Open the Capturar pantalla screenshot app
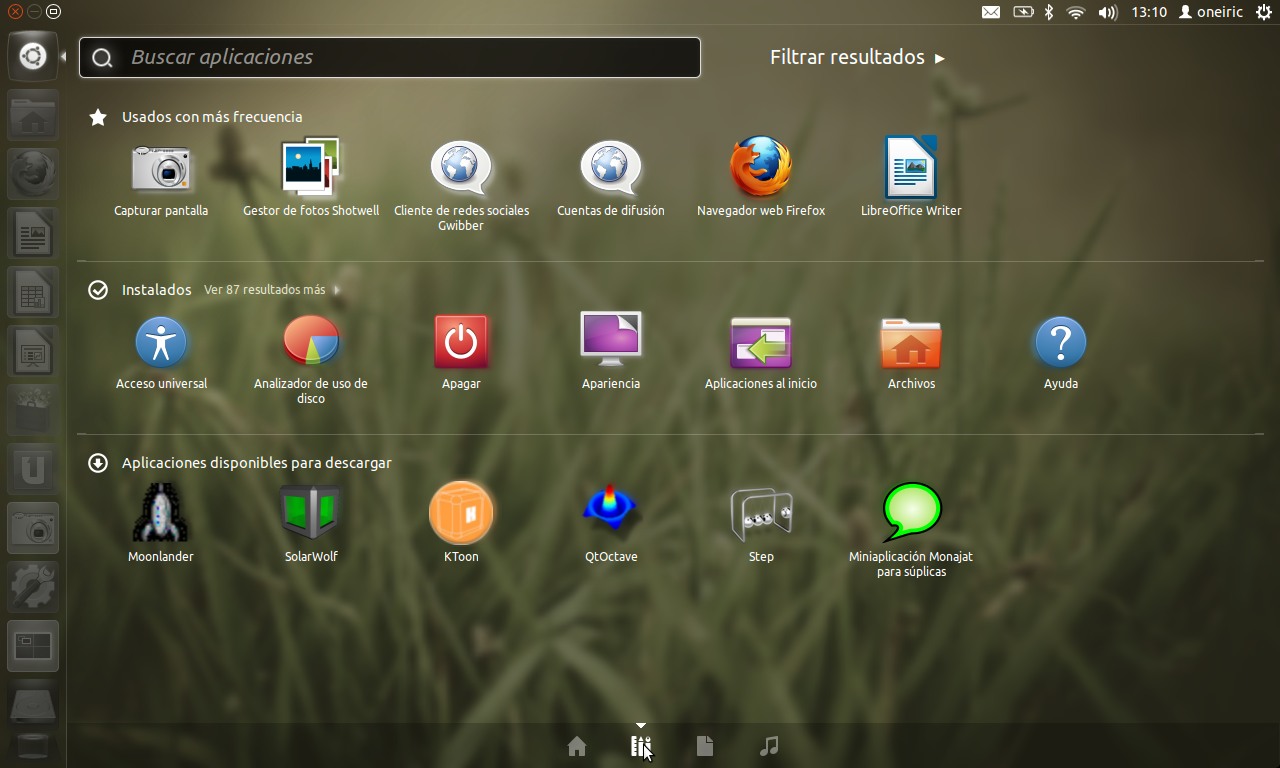This screenshot has height=768, width=1280. pos(161,169)
